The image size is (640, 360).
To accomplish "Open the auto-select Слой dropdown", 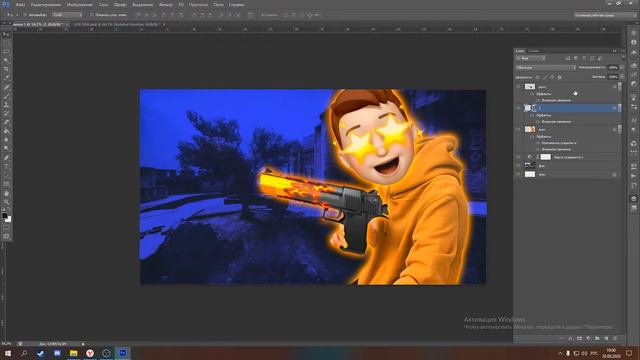I will [67, 15].
